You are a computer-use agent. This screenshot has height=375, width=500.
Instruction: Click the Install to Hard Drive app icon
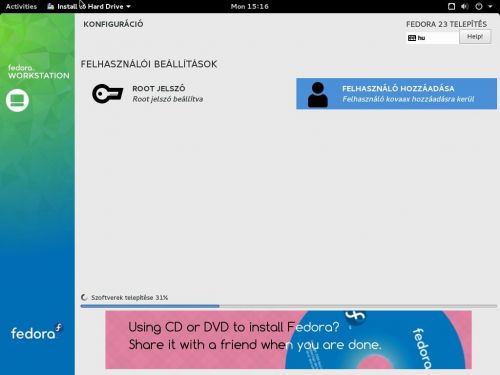click(x=51, y=6)
